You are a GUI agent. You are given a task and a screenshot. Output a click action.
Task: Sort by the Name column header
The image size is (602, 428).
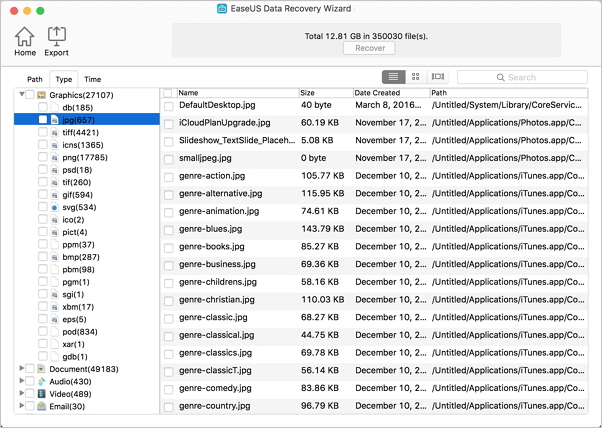point(237,93)
